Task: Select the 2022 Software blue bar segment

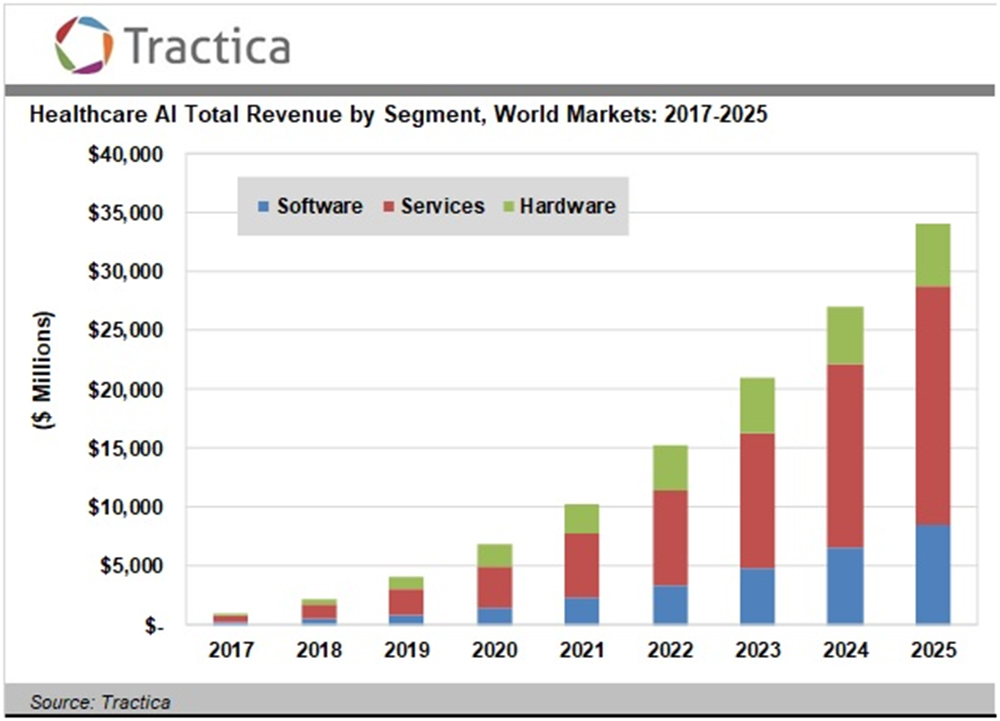Action: point(670,604)
